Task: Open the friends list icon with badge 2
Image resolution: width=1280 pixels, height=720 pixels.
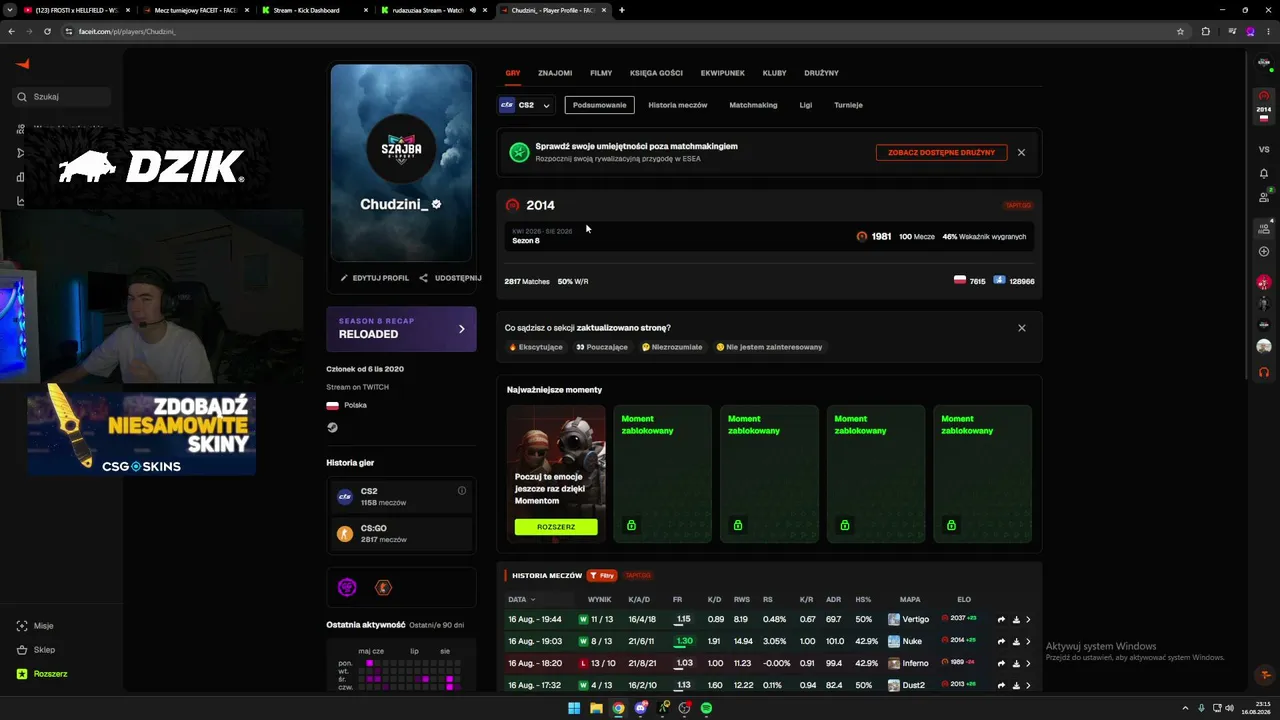Action: click(1264, 197)
